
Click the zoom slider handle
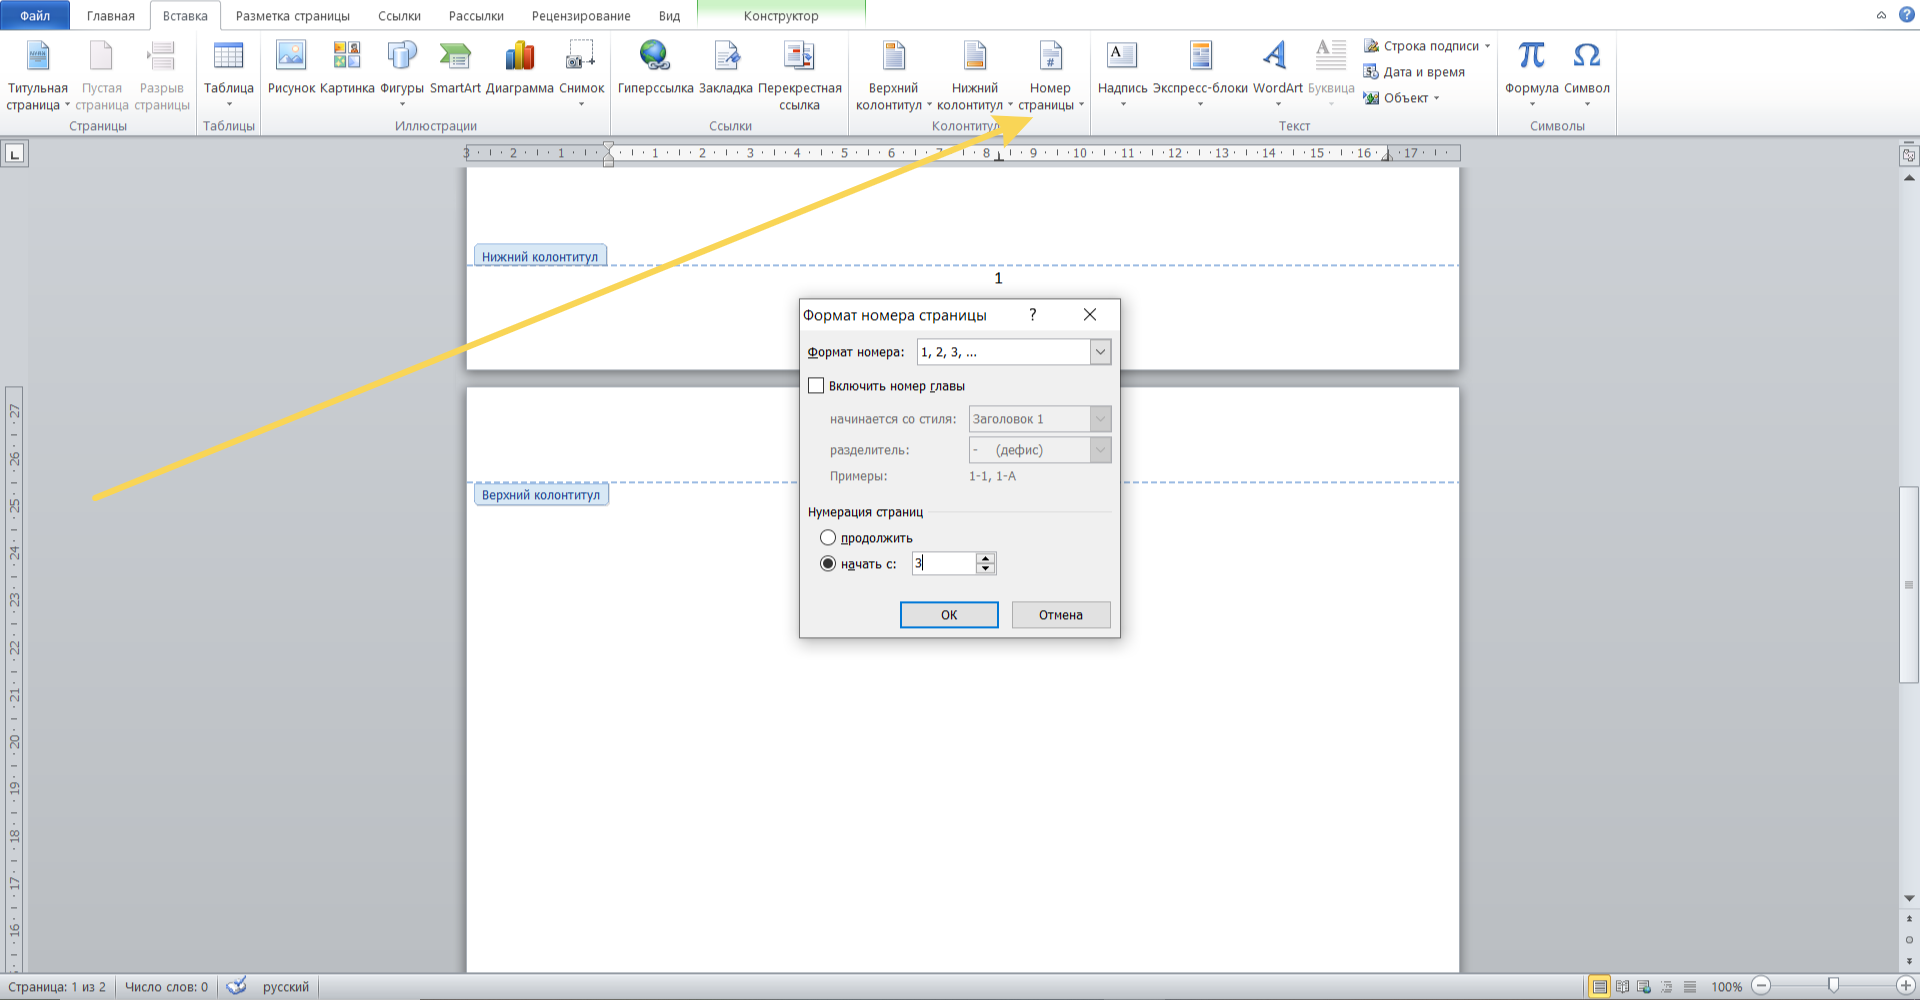[1833, 986]
